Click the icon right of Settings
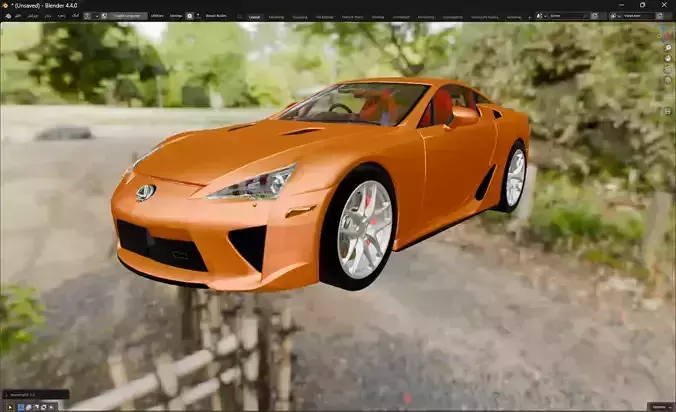The width and height of the screenshot is (676, 412). coord(189,16)
